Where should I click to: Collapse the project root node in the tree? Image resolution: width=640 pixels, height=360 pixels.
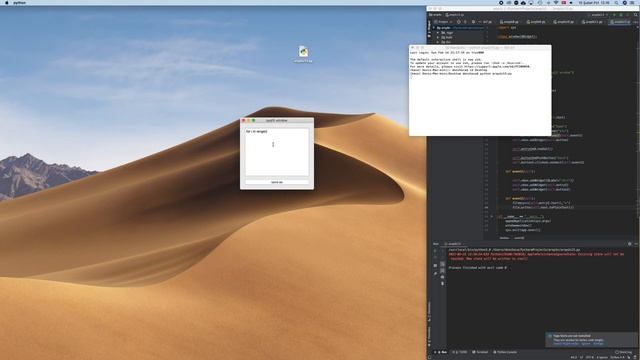pyautogui.click(x=433, y=28)
